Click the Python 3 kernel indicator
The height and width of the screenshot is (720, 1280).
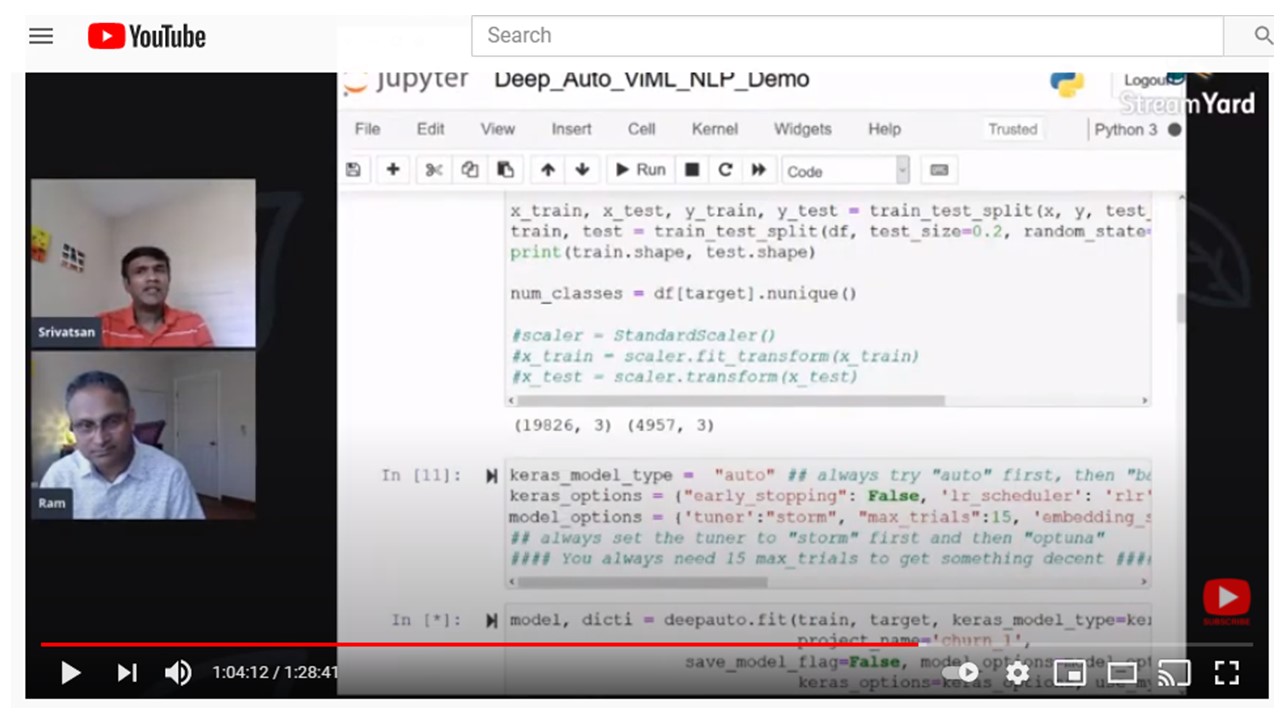point(1137,130)
